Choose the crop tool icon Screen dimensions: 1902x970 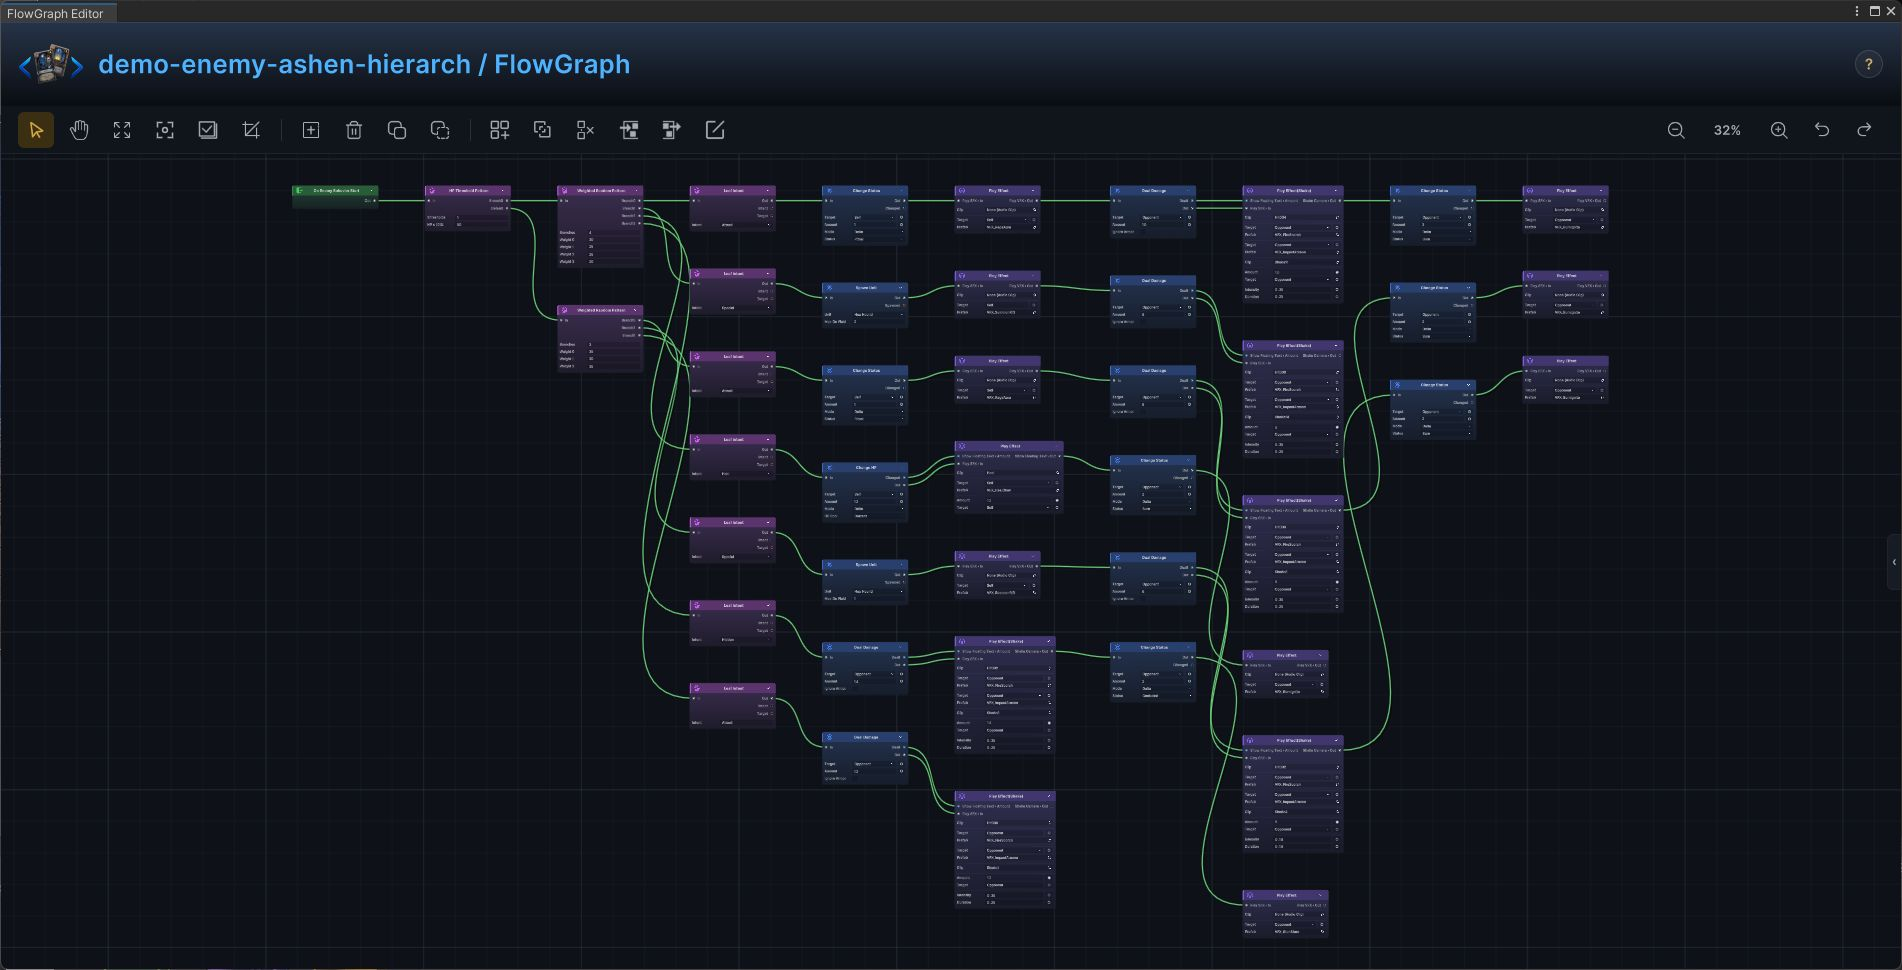coord(251,130)
